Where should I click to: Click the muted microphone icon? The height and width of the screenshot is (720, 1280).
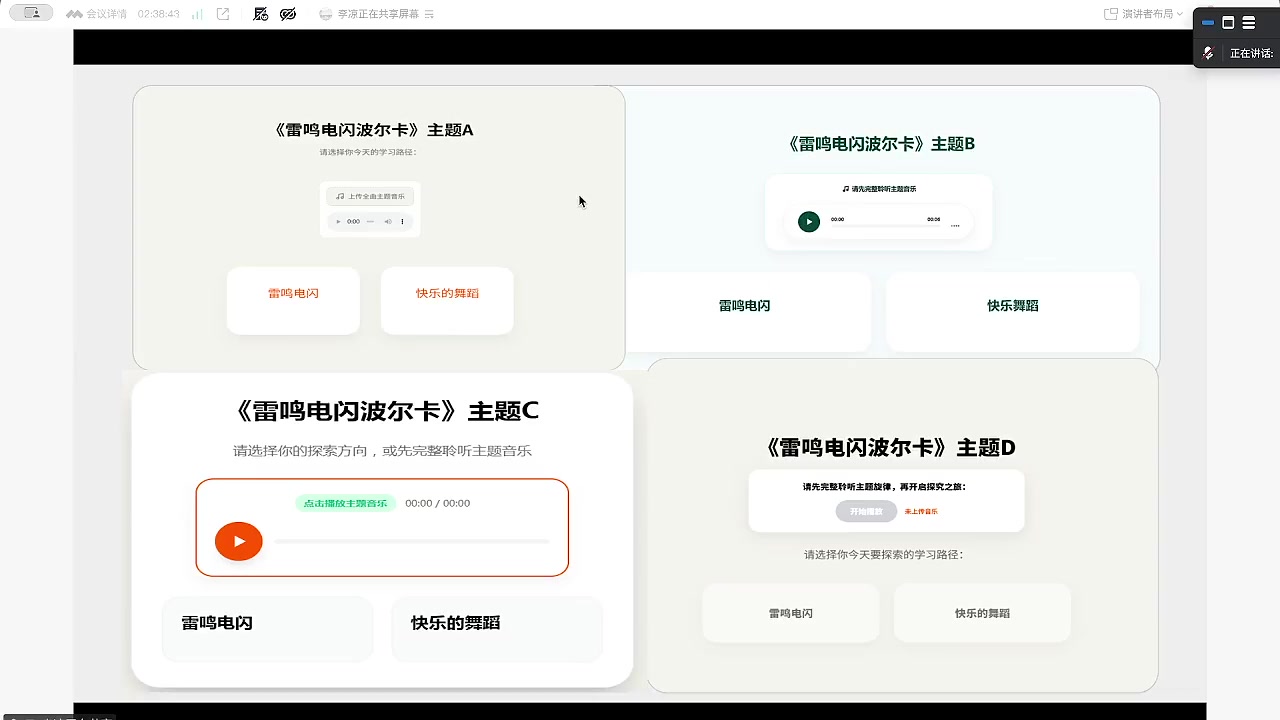(1208, 53)
